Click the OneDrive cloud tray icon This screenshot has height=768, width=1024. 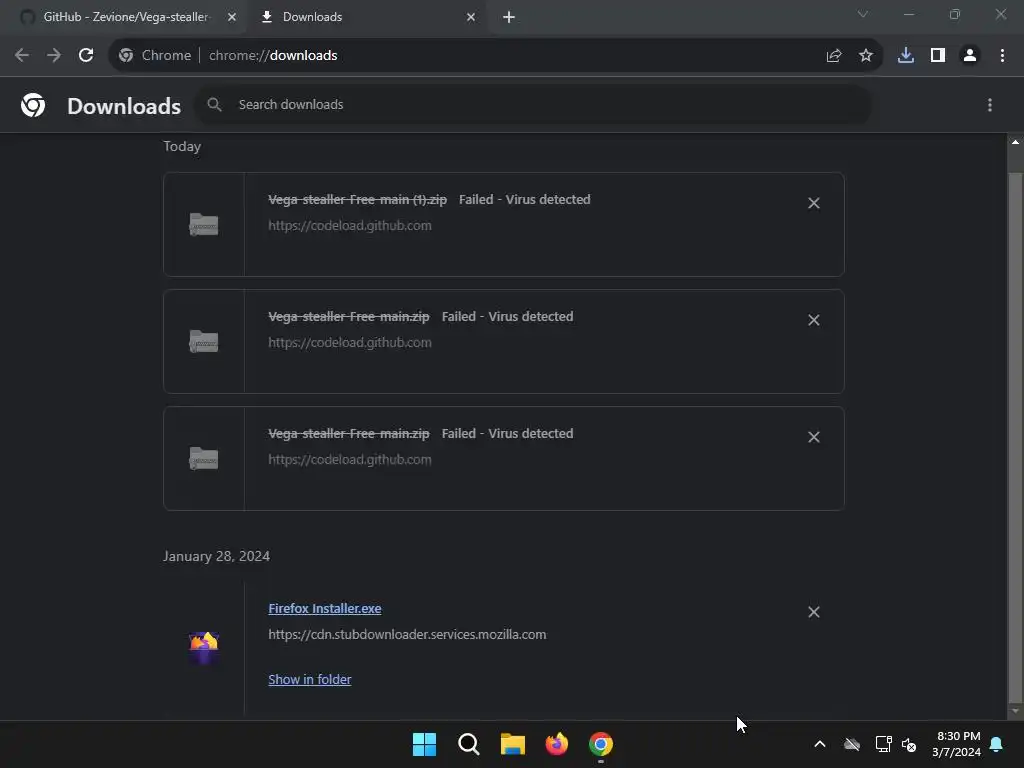(852, 744)
